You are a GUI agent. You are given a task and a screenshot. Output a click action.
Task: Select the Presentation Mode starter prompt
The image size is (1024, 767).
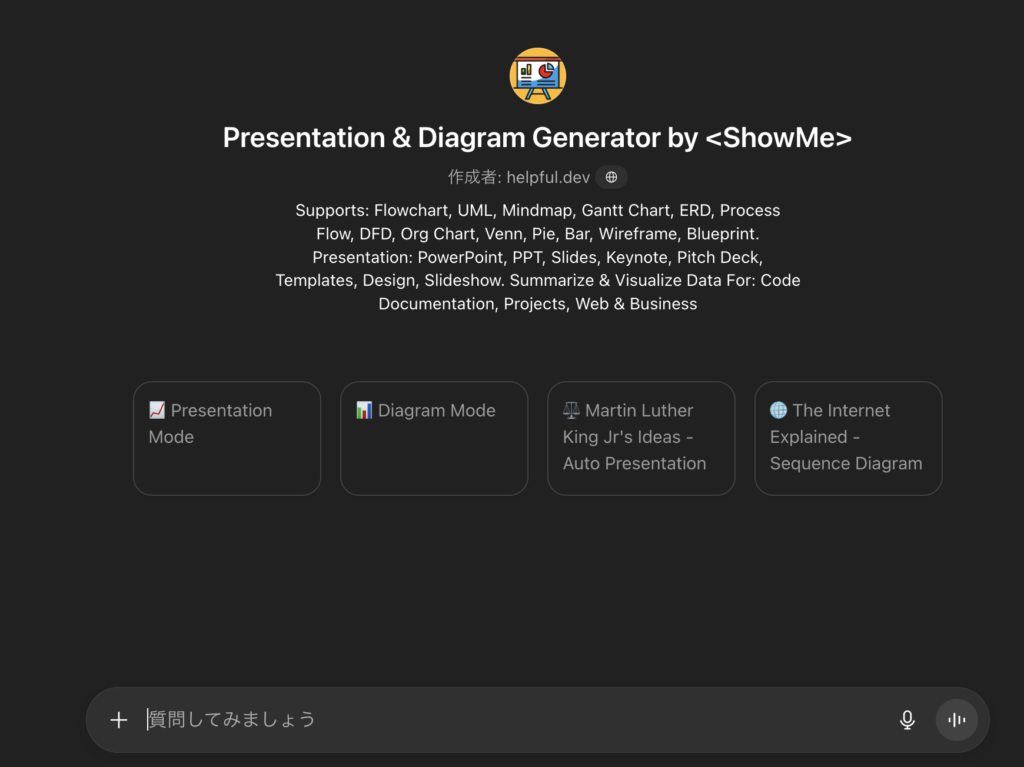227,438
